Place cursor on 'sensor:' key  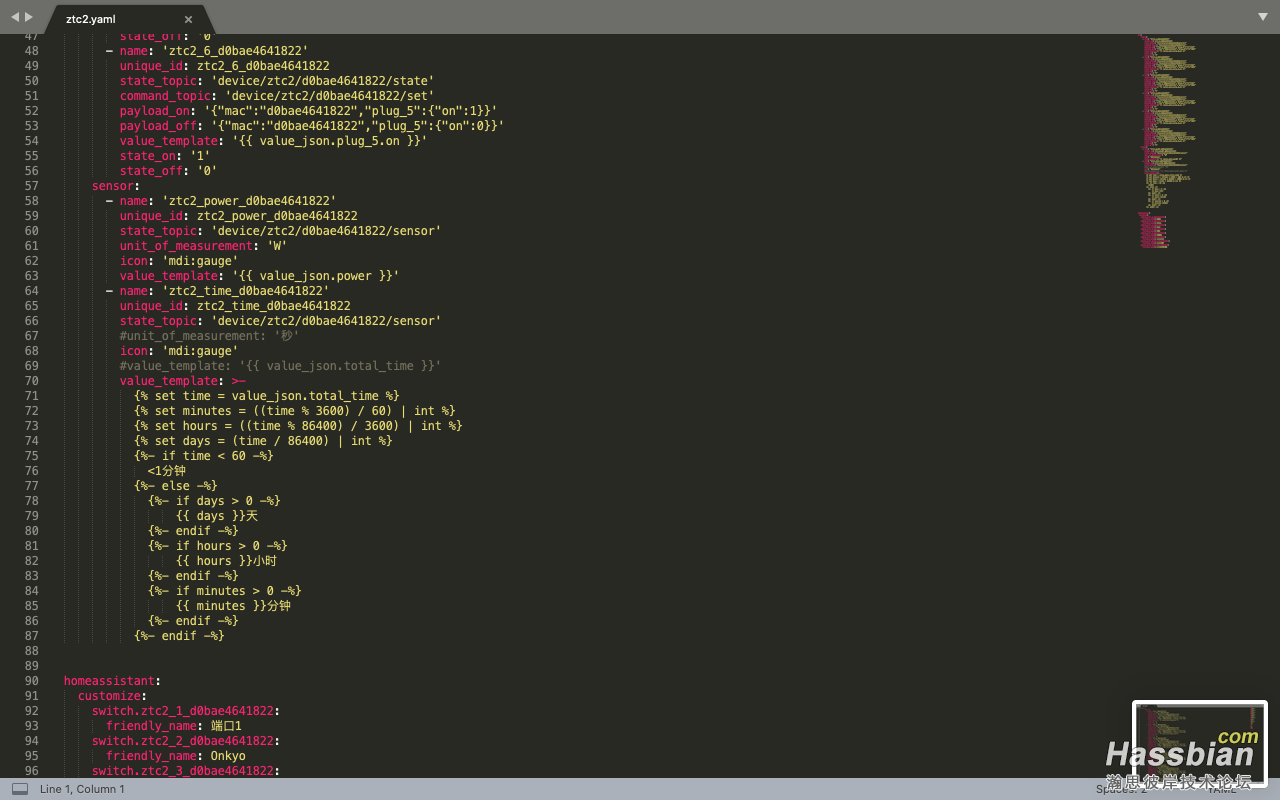[116, 186]
